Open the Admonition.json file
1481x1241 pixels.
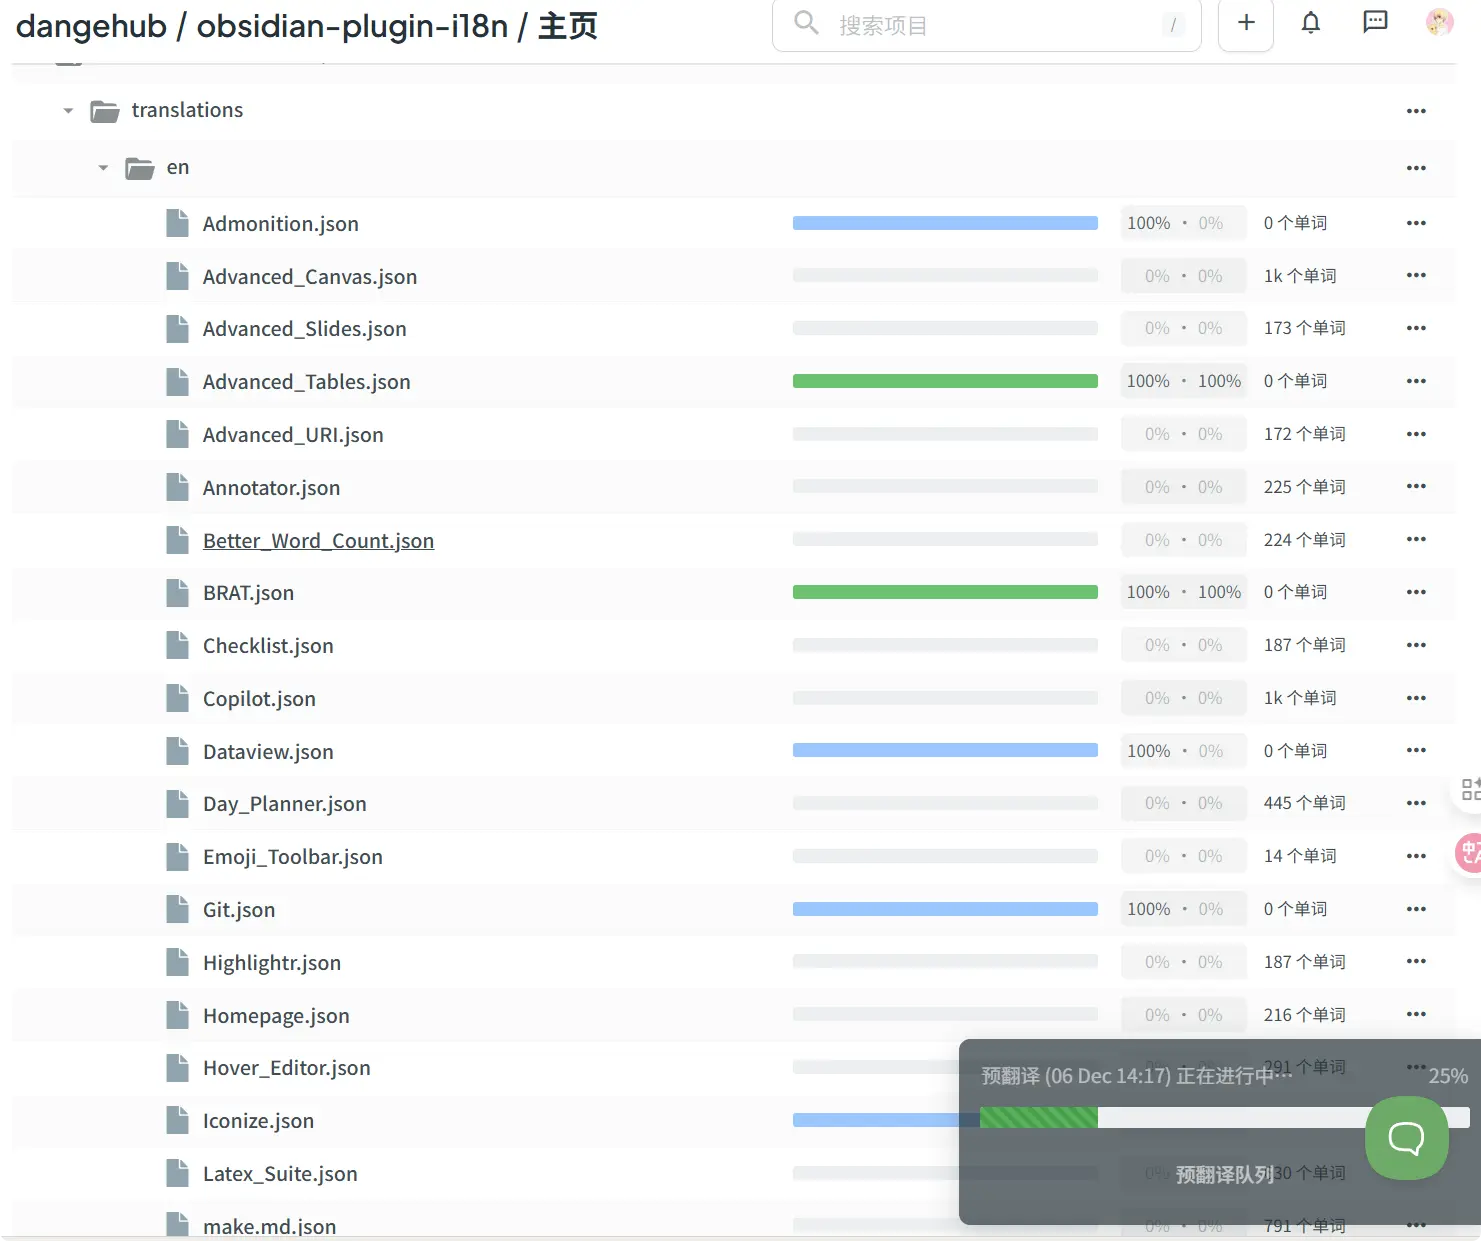[280, 224]
